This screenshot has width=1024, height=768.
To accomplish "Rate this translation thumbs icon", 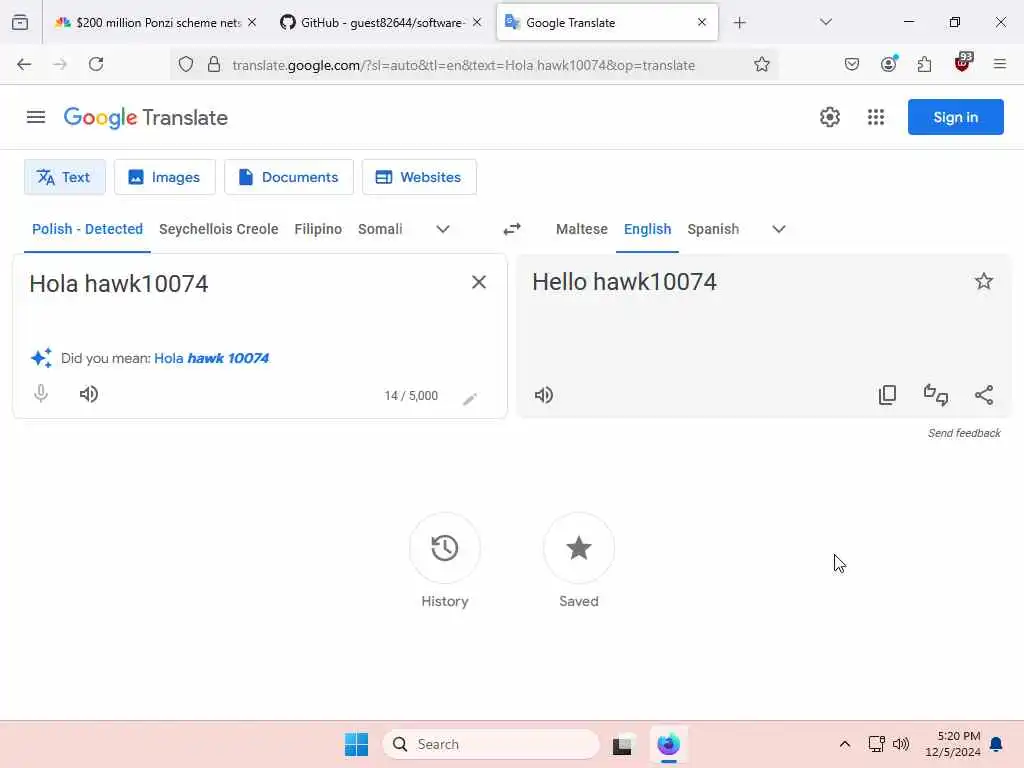I will pyautogui.click(x=935, y=394).
